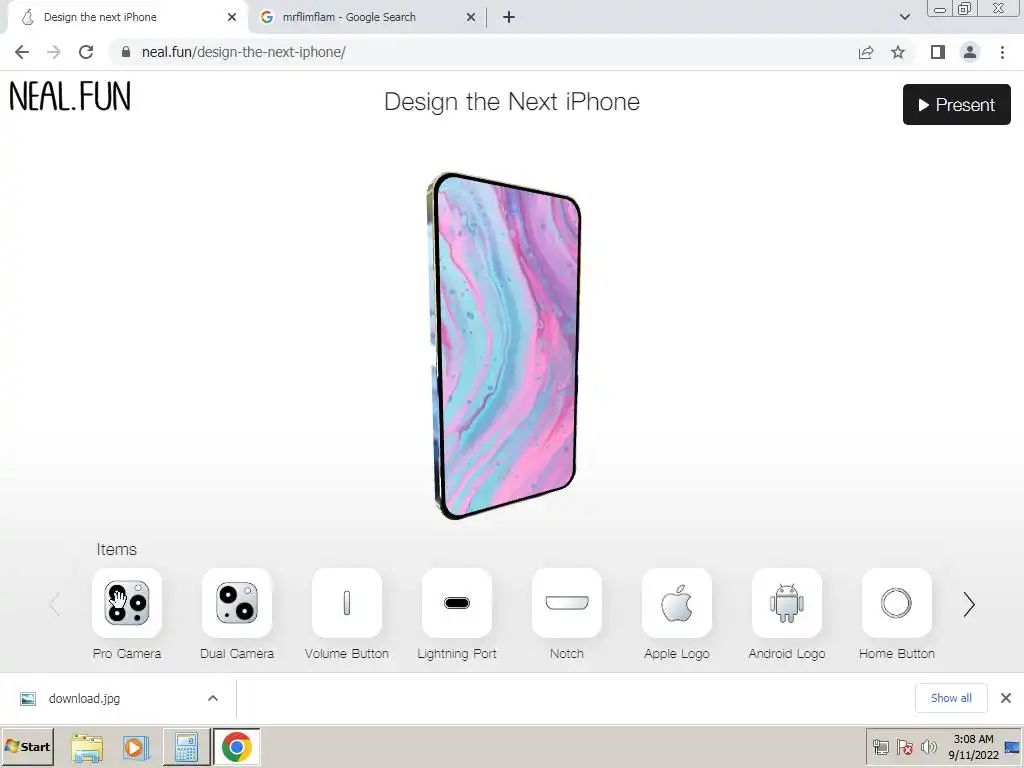This screenshot has width=1024, height=768.
Task: Open the network tray icon
Action: click(881, 747)
